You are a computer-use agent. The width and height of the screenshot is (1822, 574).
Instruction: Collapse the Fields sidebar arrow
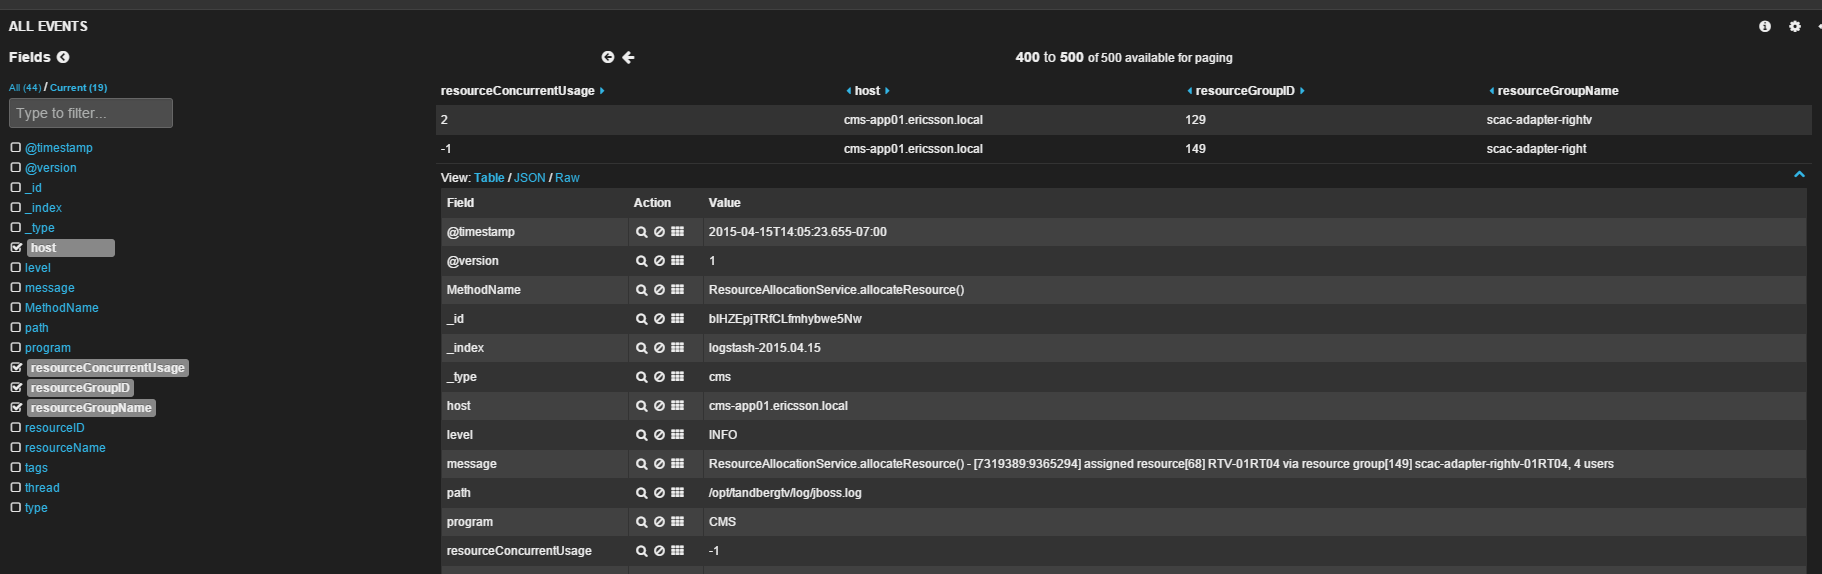tap(63, 58)
